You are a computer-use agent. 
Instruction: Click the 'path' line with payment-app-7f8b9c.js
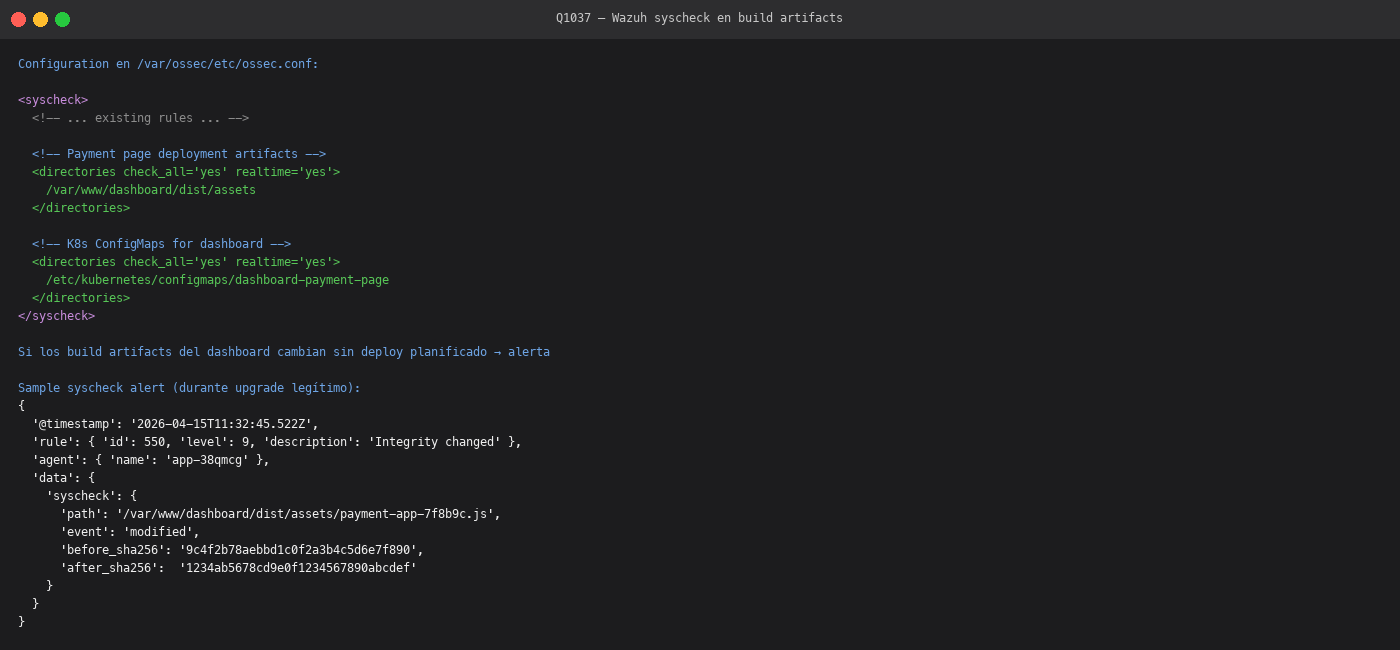pyautogui.click(x=280, y=514)
